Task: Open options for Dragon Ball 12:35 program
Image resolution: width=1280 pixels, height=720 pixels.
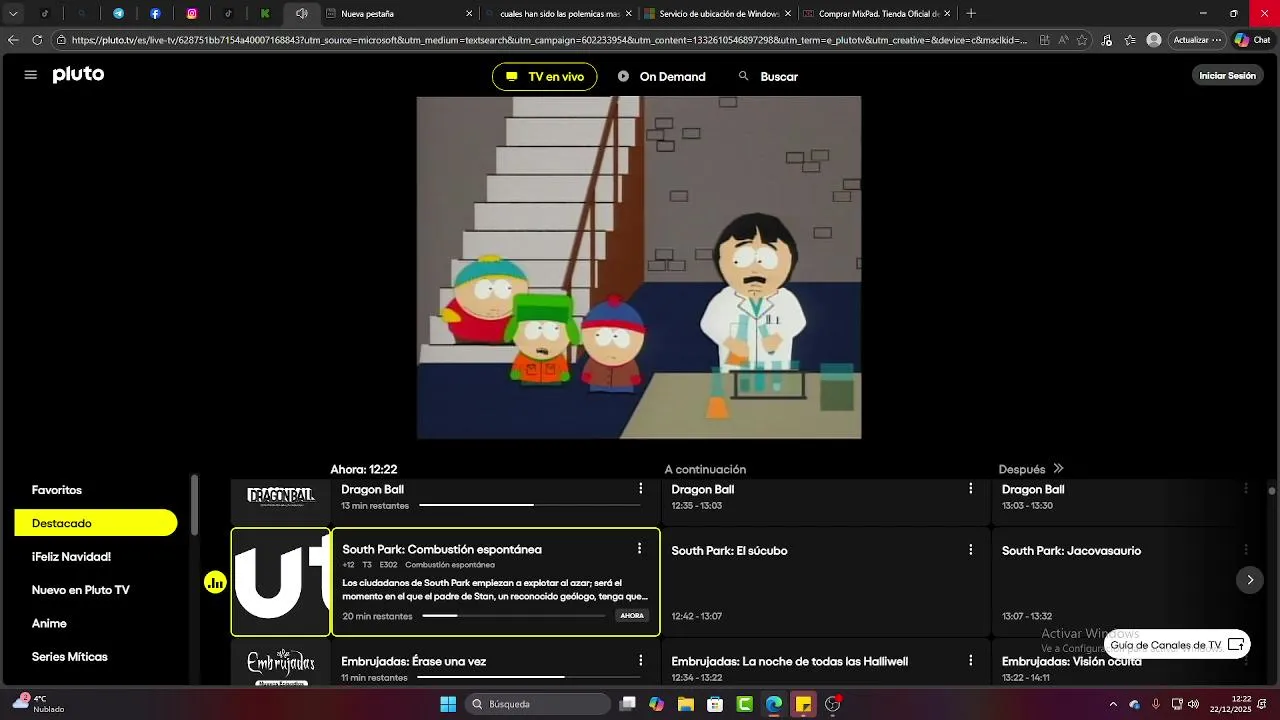Action: 970,489
